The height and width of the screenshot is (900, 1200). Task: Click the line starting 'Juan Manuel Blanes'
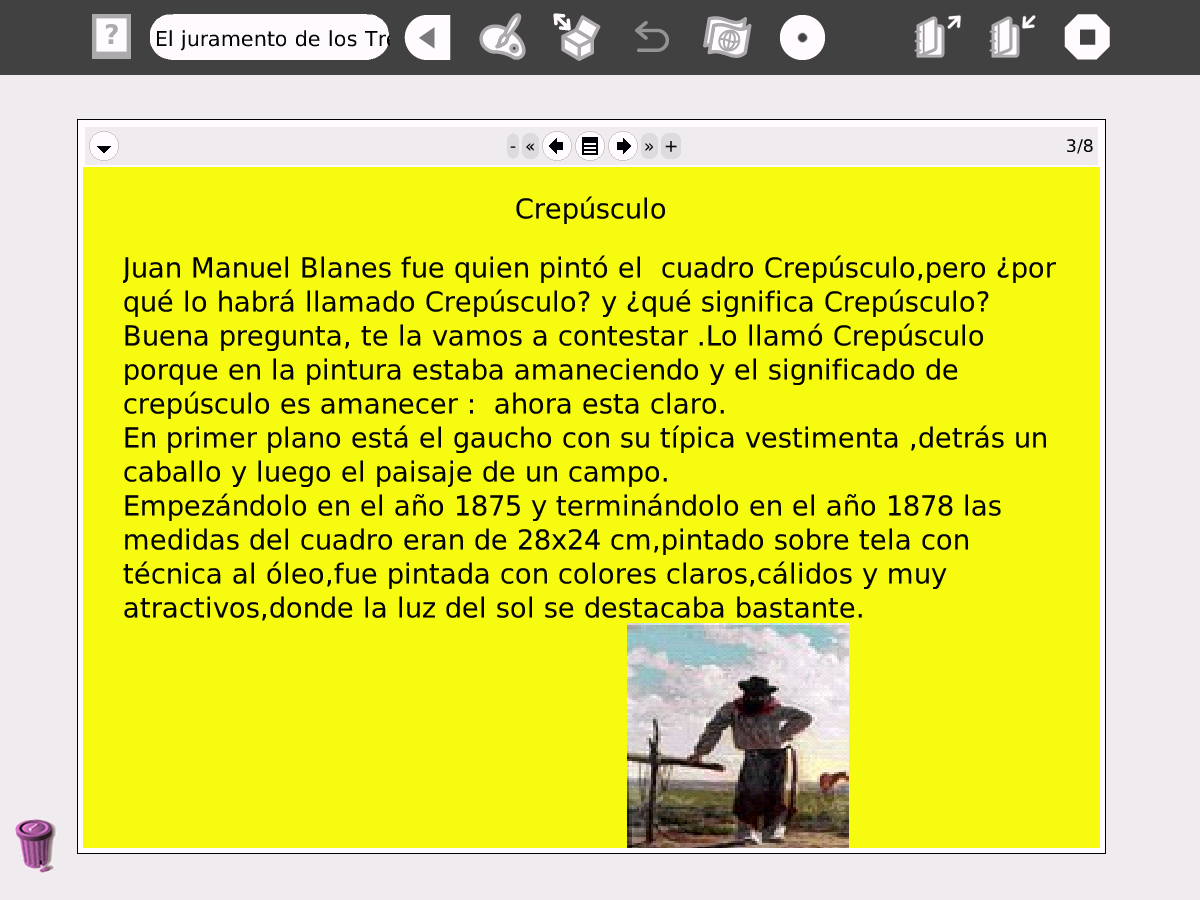click(x=589, y=269)
